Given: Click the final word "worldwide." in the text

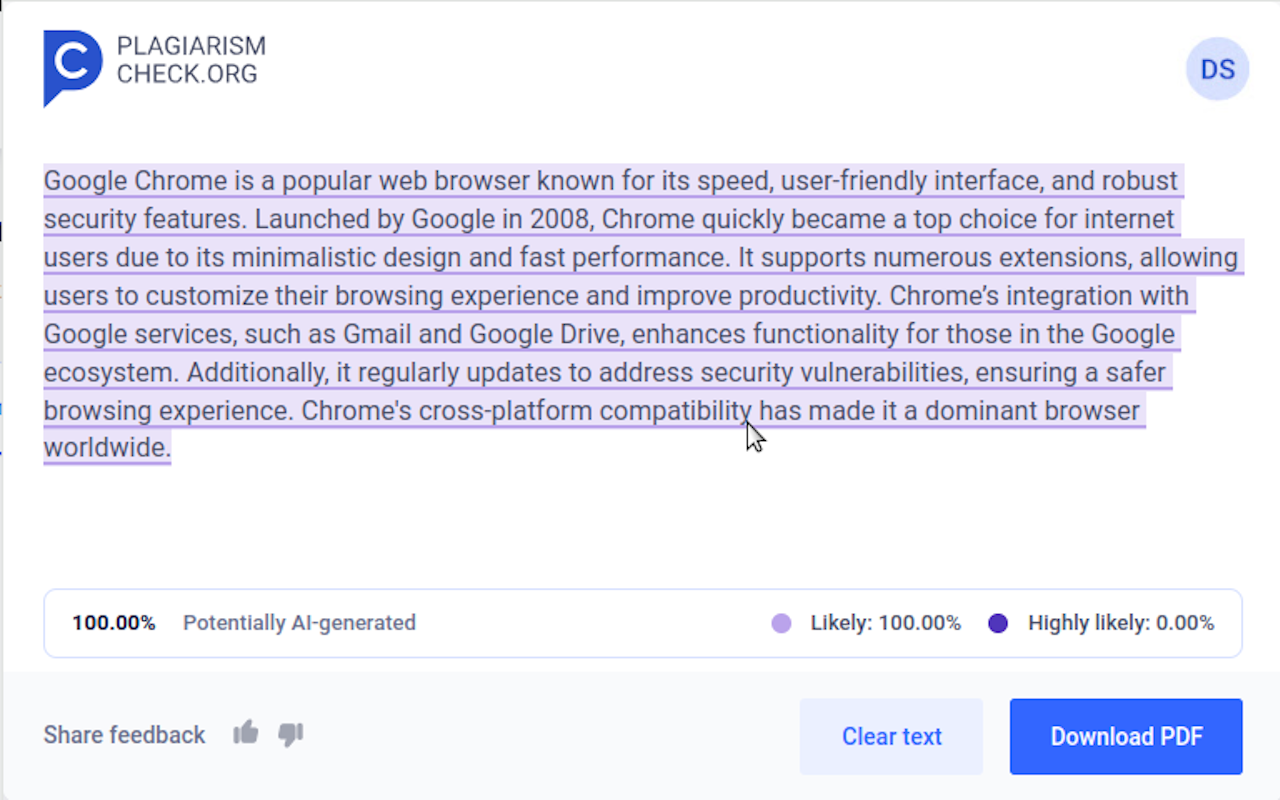Looking at the screenshot, I should pyautogui.click(x=107, y=448).
